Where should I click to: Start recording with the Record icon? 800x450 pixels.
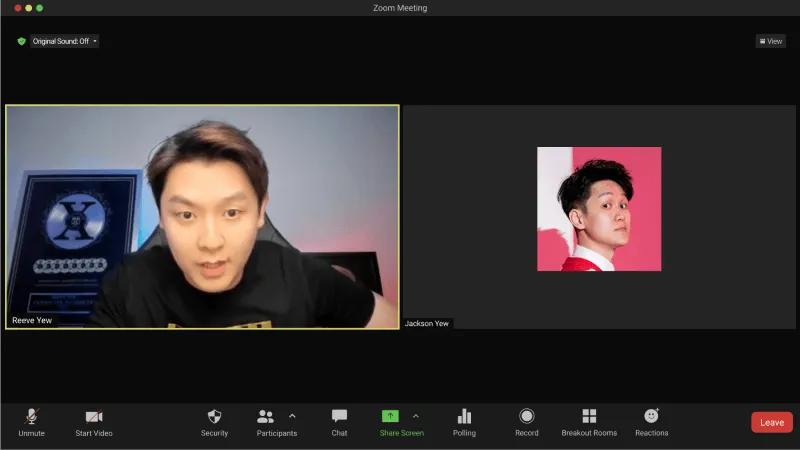[x=527, y=416]
